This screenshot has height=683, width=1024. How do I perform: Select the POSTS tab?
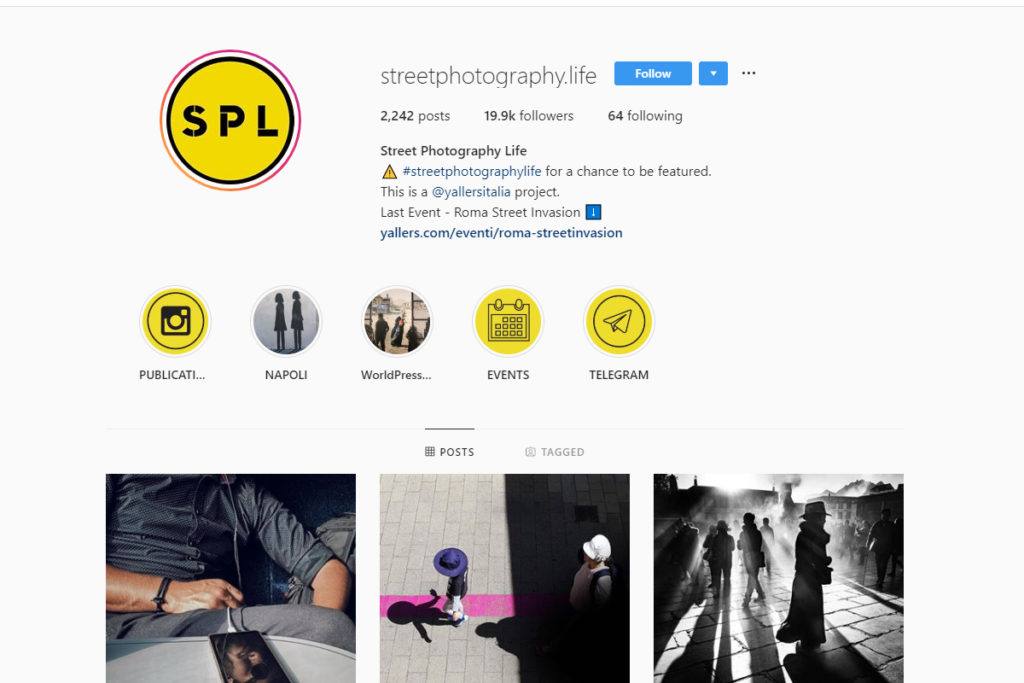point(449,452)
